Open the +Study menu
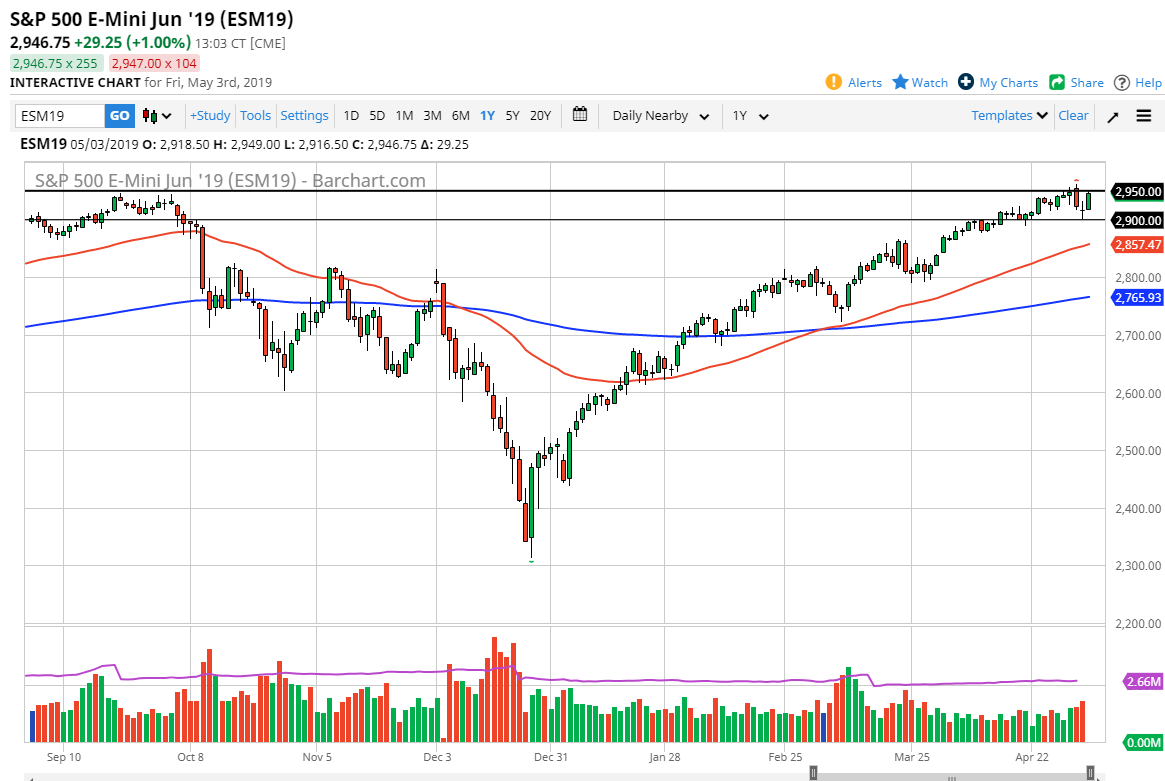Image resolution: width=1165 pixels, height=781 pixels. [210, 115]
